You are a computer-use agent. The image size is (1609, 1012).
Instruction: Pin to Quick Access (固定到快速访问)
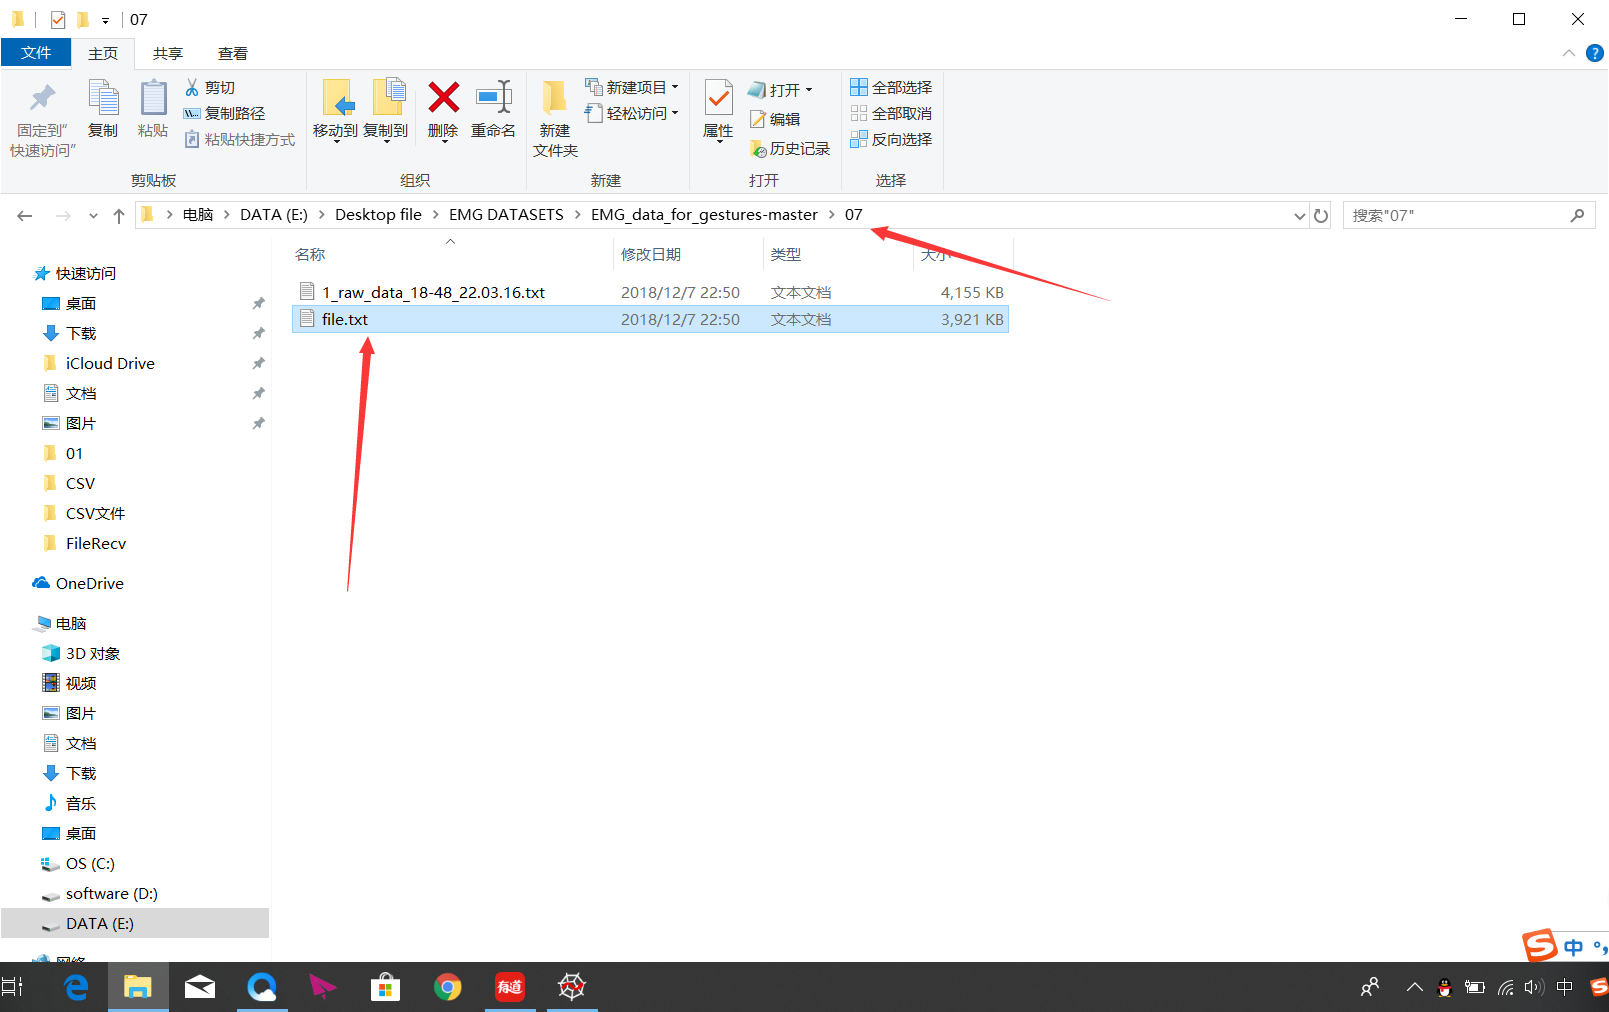(41, 113)
